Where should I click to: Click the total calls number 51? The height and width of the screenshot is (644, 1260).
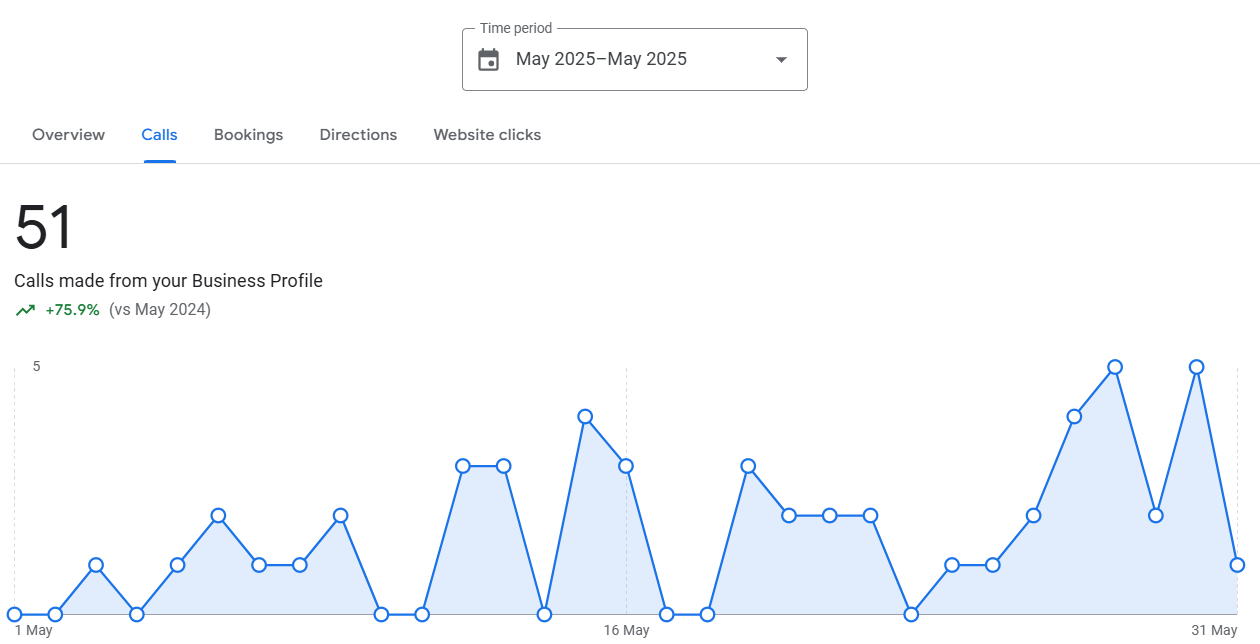(44, 227)
